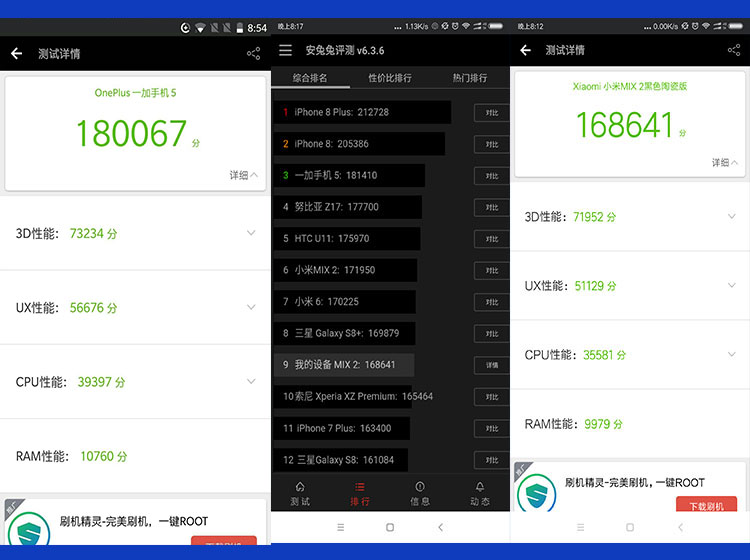
Task: Tap 下载刷机 button on right phone ad
Action: click(706, 504)
